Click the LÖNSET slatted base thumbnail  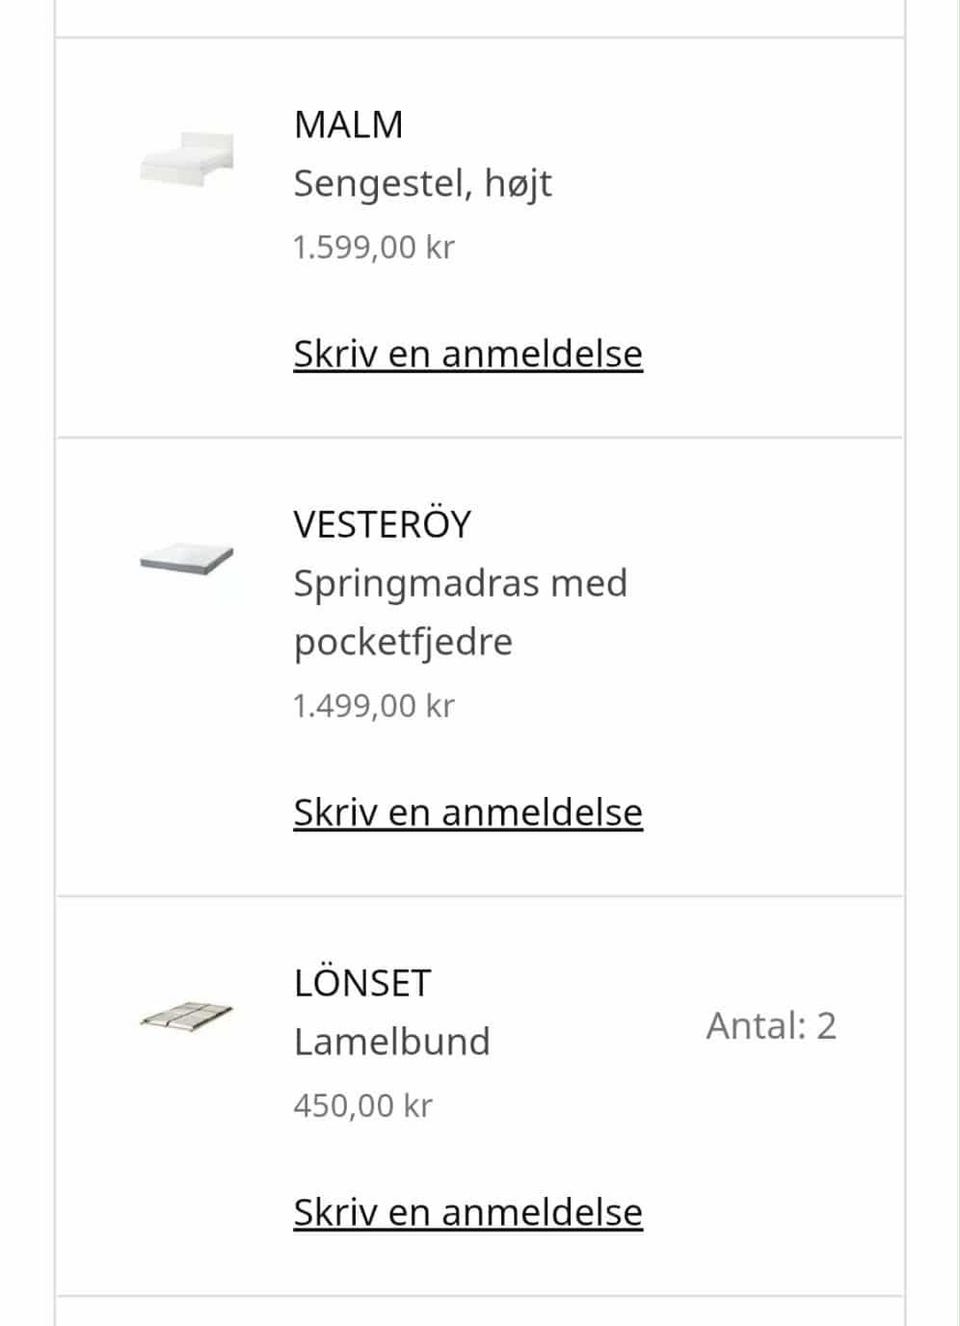pyautogui.click(x=187, y=1015)
